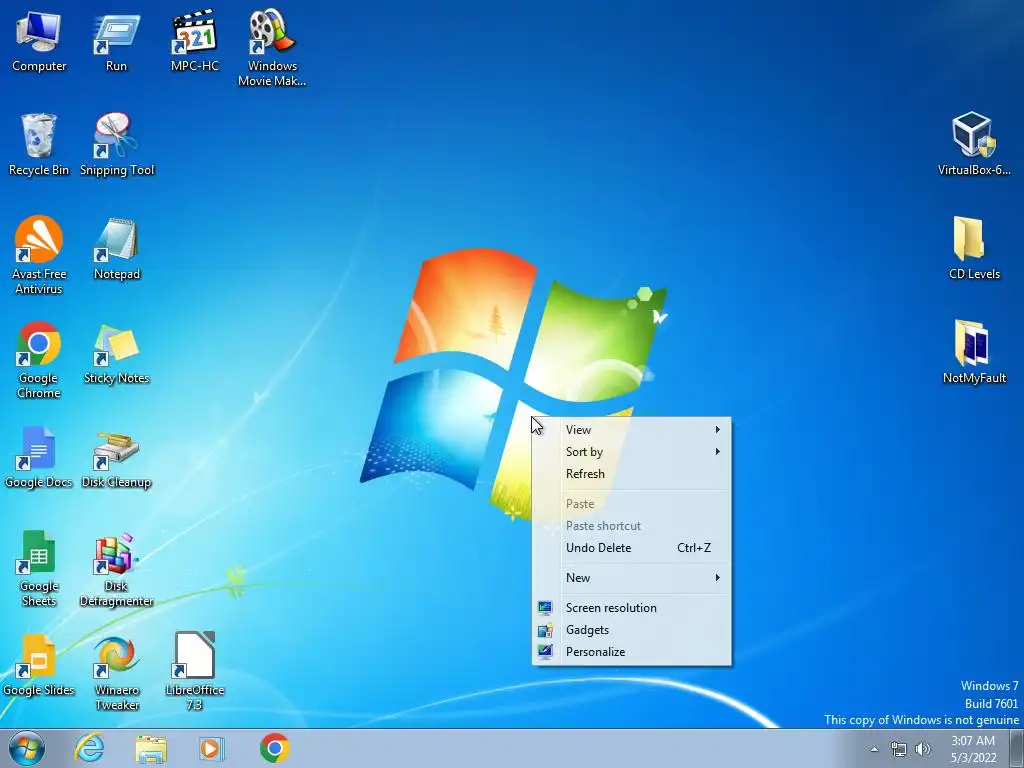The width and height of the screenshot is (1024, 768).
Task: Open Windows Media Player from taskbar
Action: click(212, 748)
